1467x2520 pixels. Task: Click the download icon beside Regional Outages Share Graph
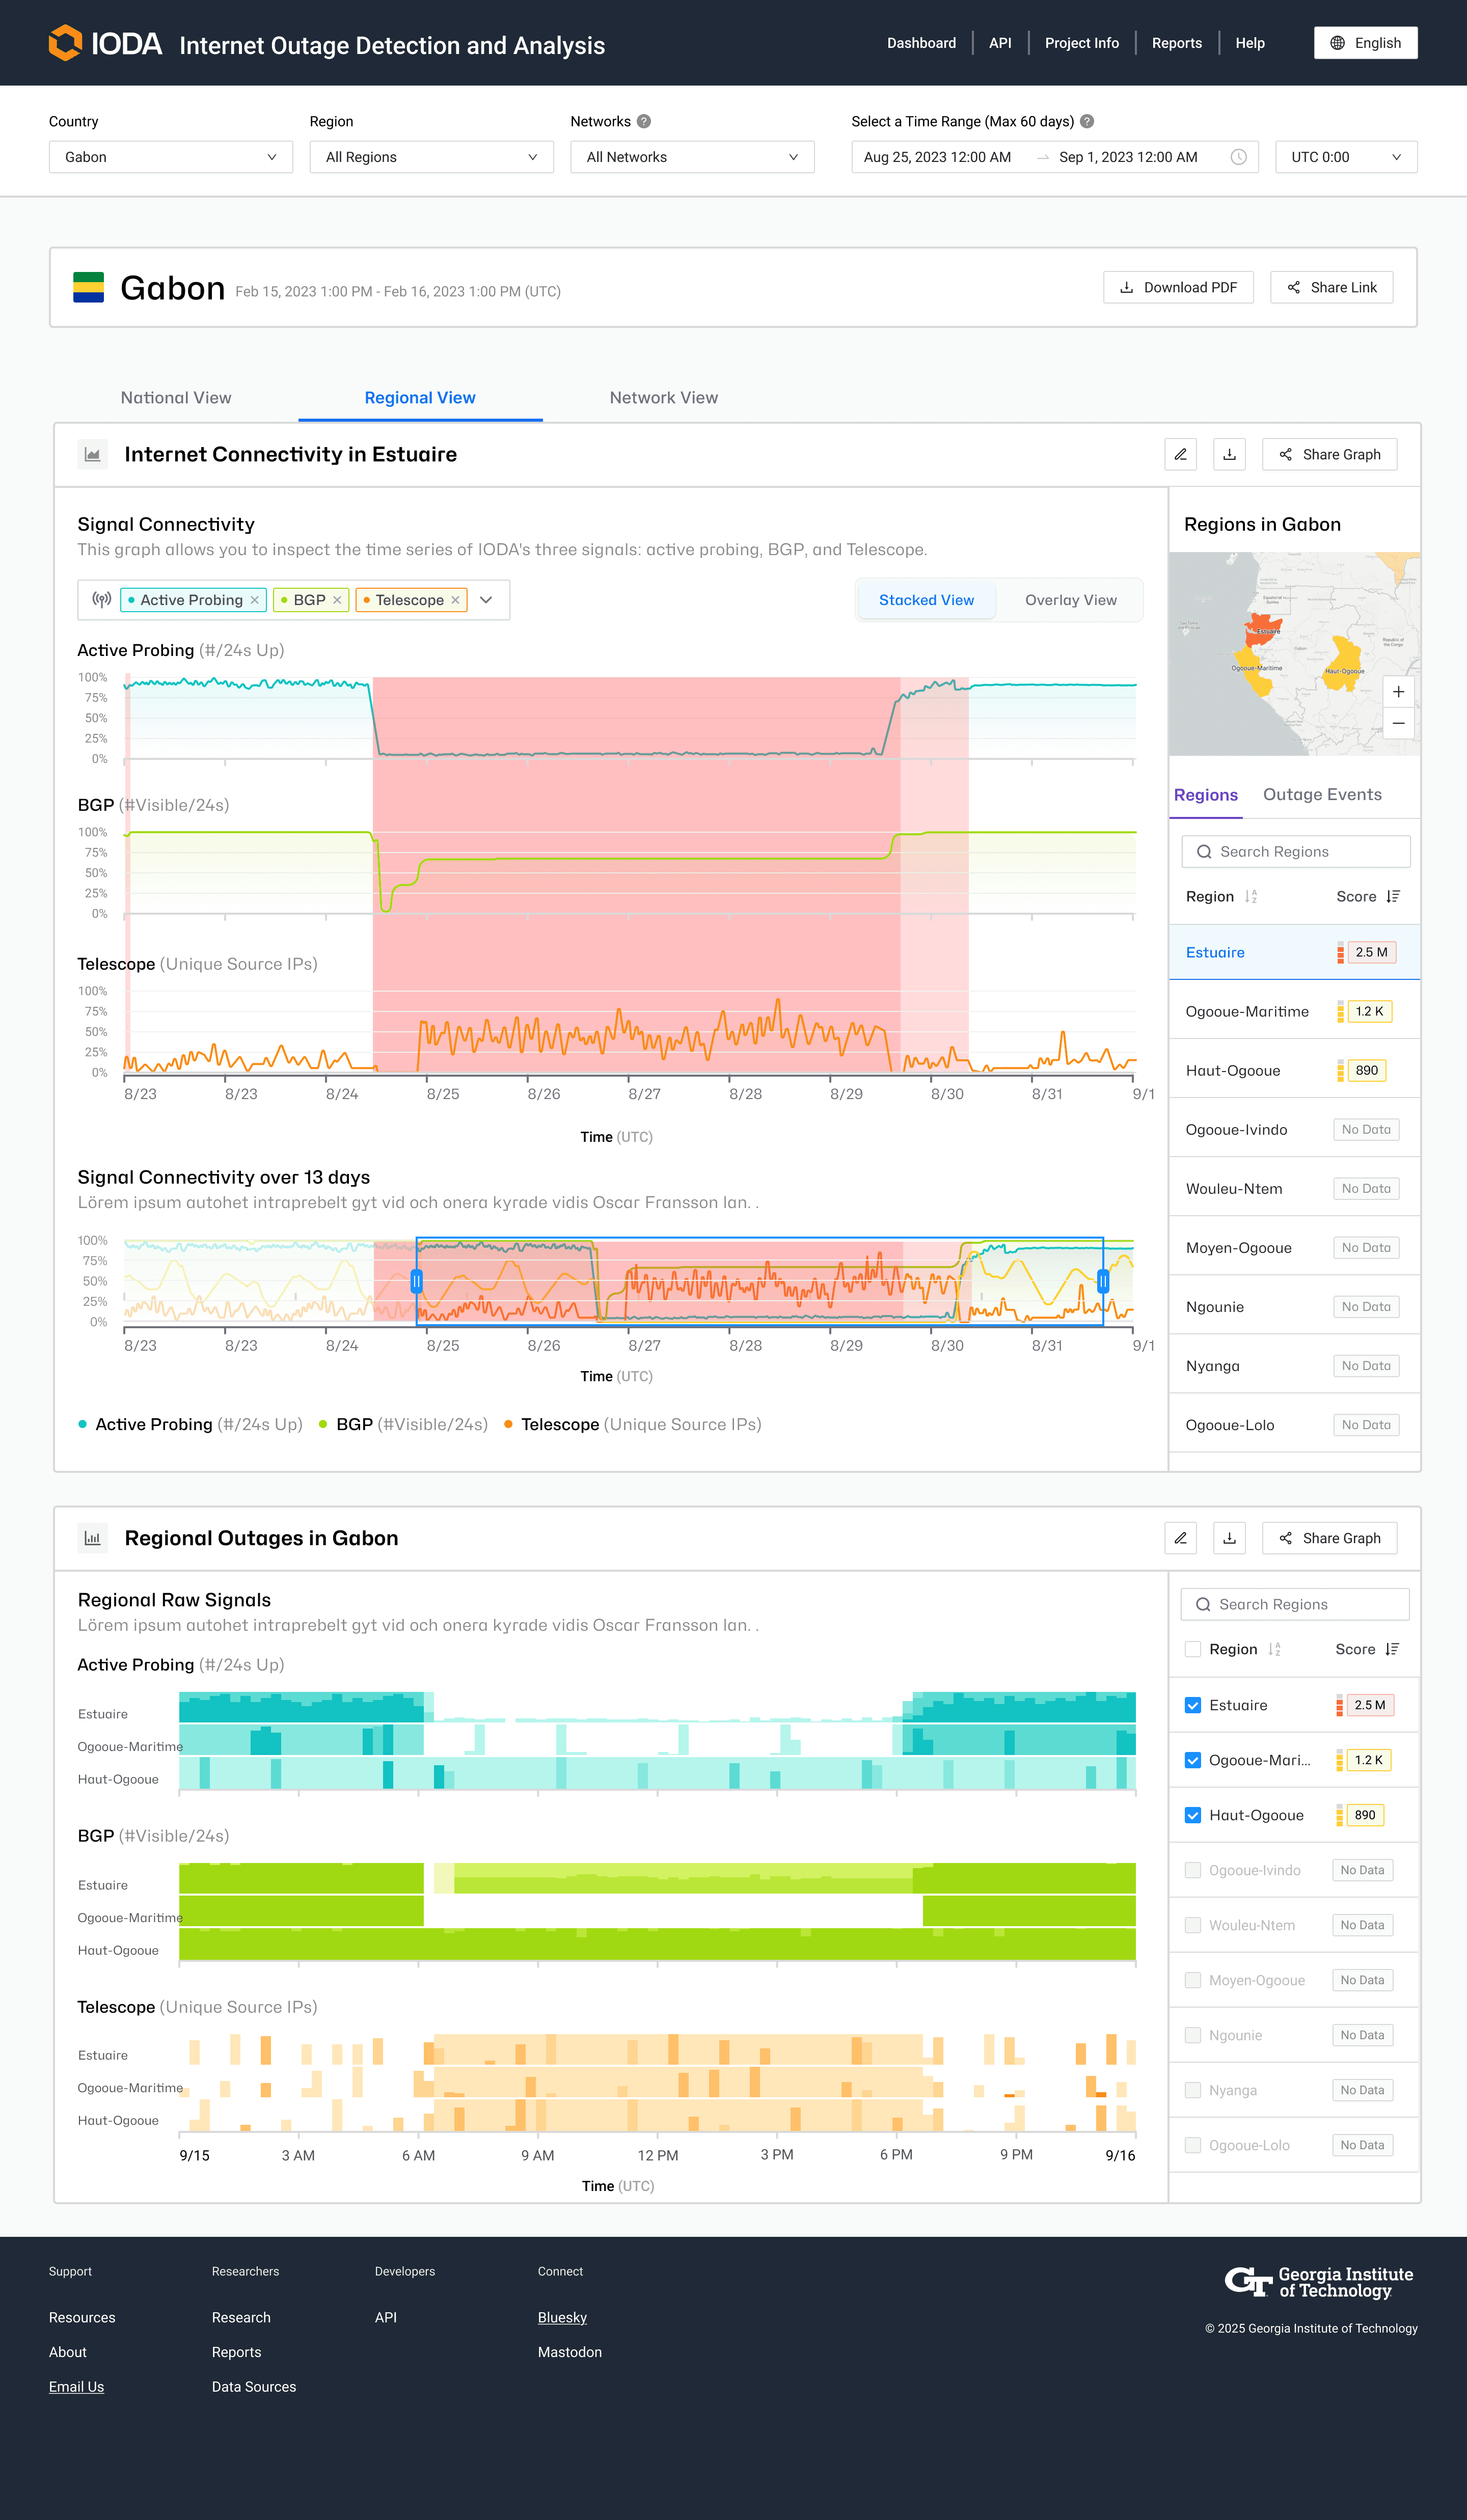(1229, 1538)
